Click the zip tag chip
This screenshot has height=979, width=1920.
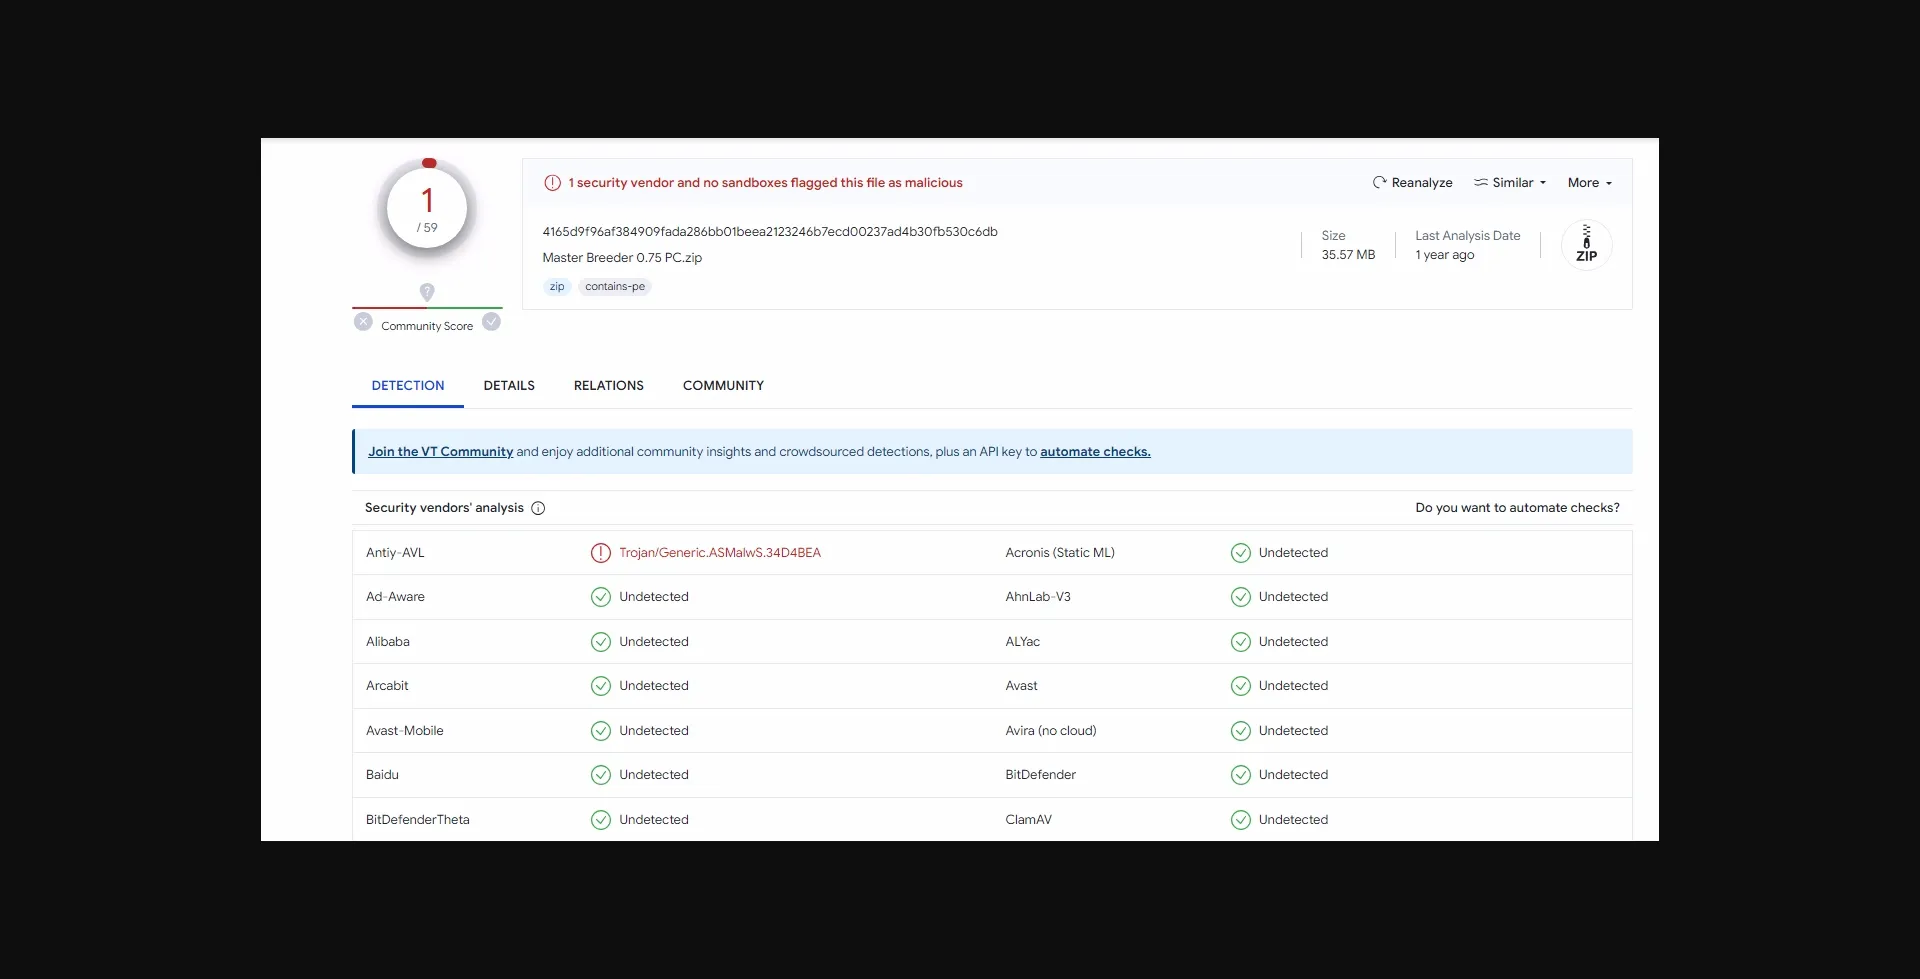pyautogui.click(x=557, y=287)
